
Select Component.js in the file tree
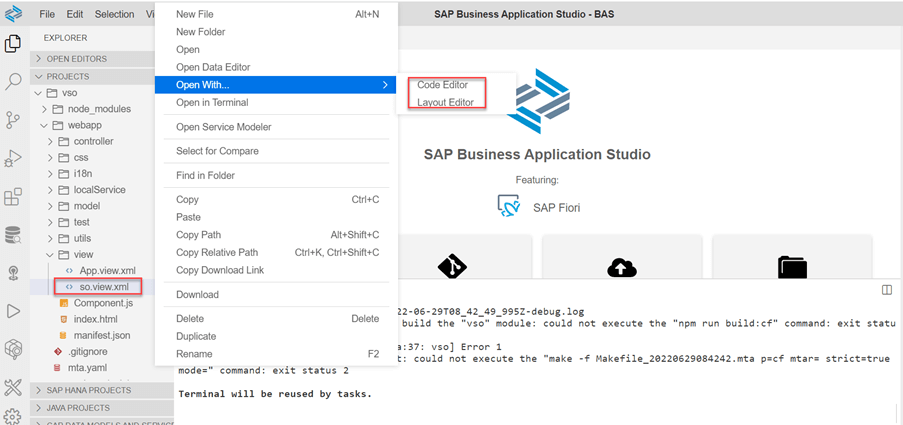(103, 302)
